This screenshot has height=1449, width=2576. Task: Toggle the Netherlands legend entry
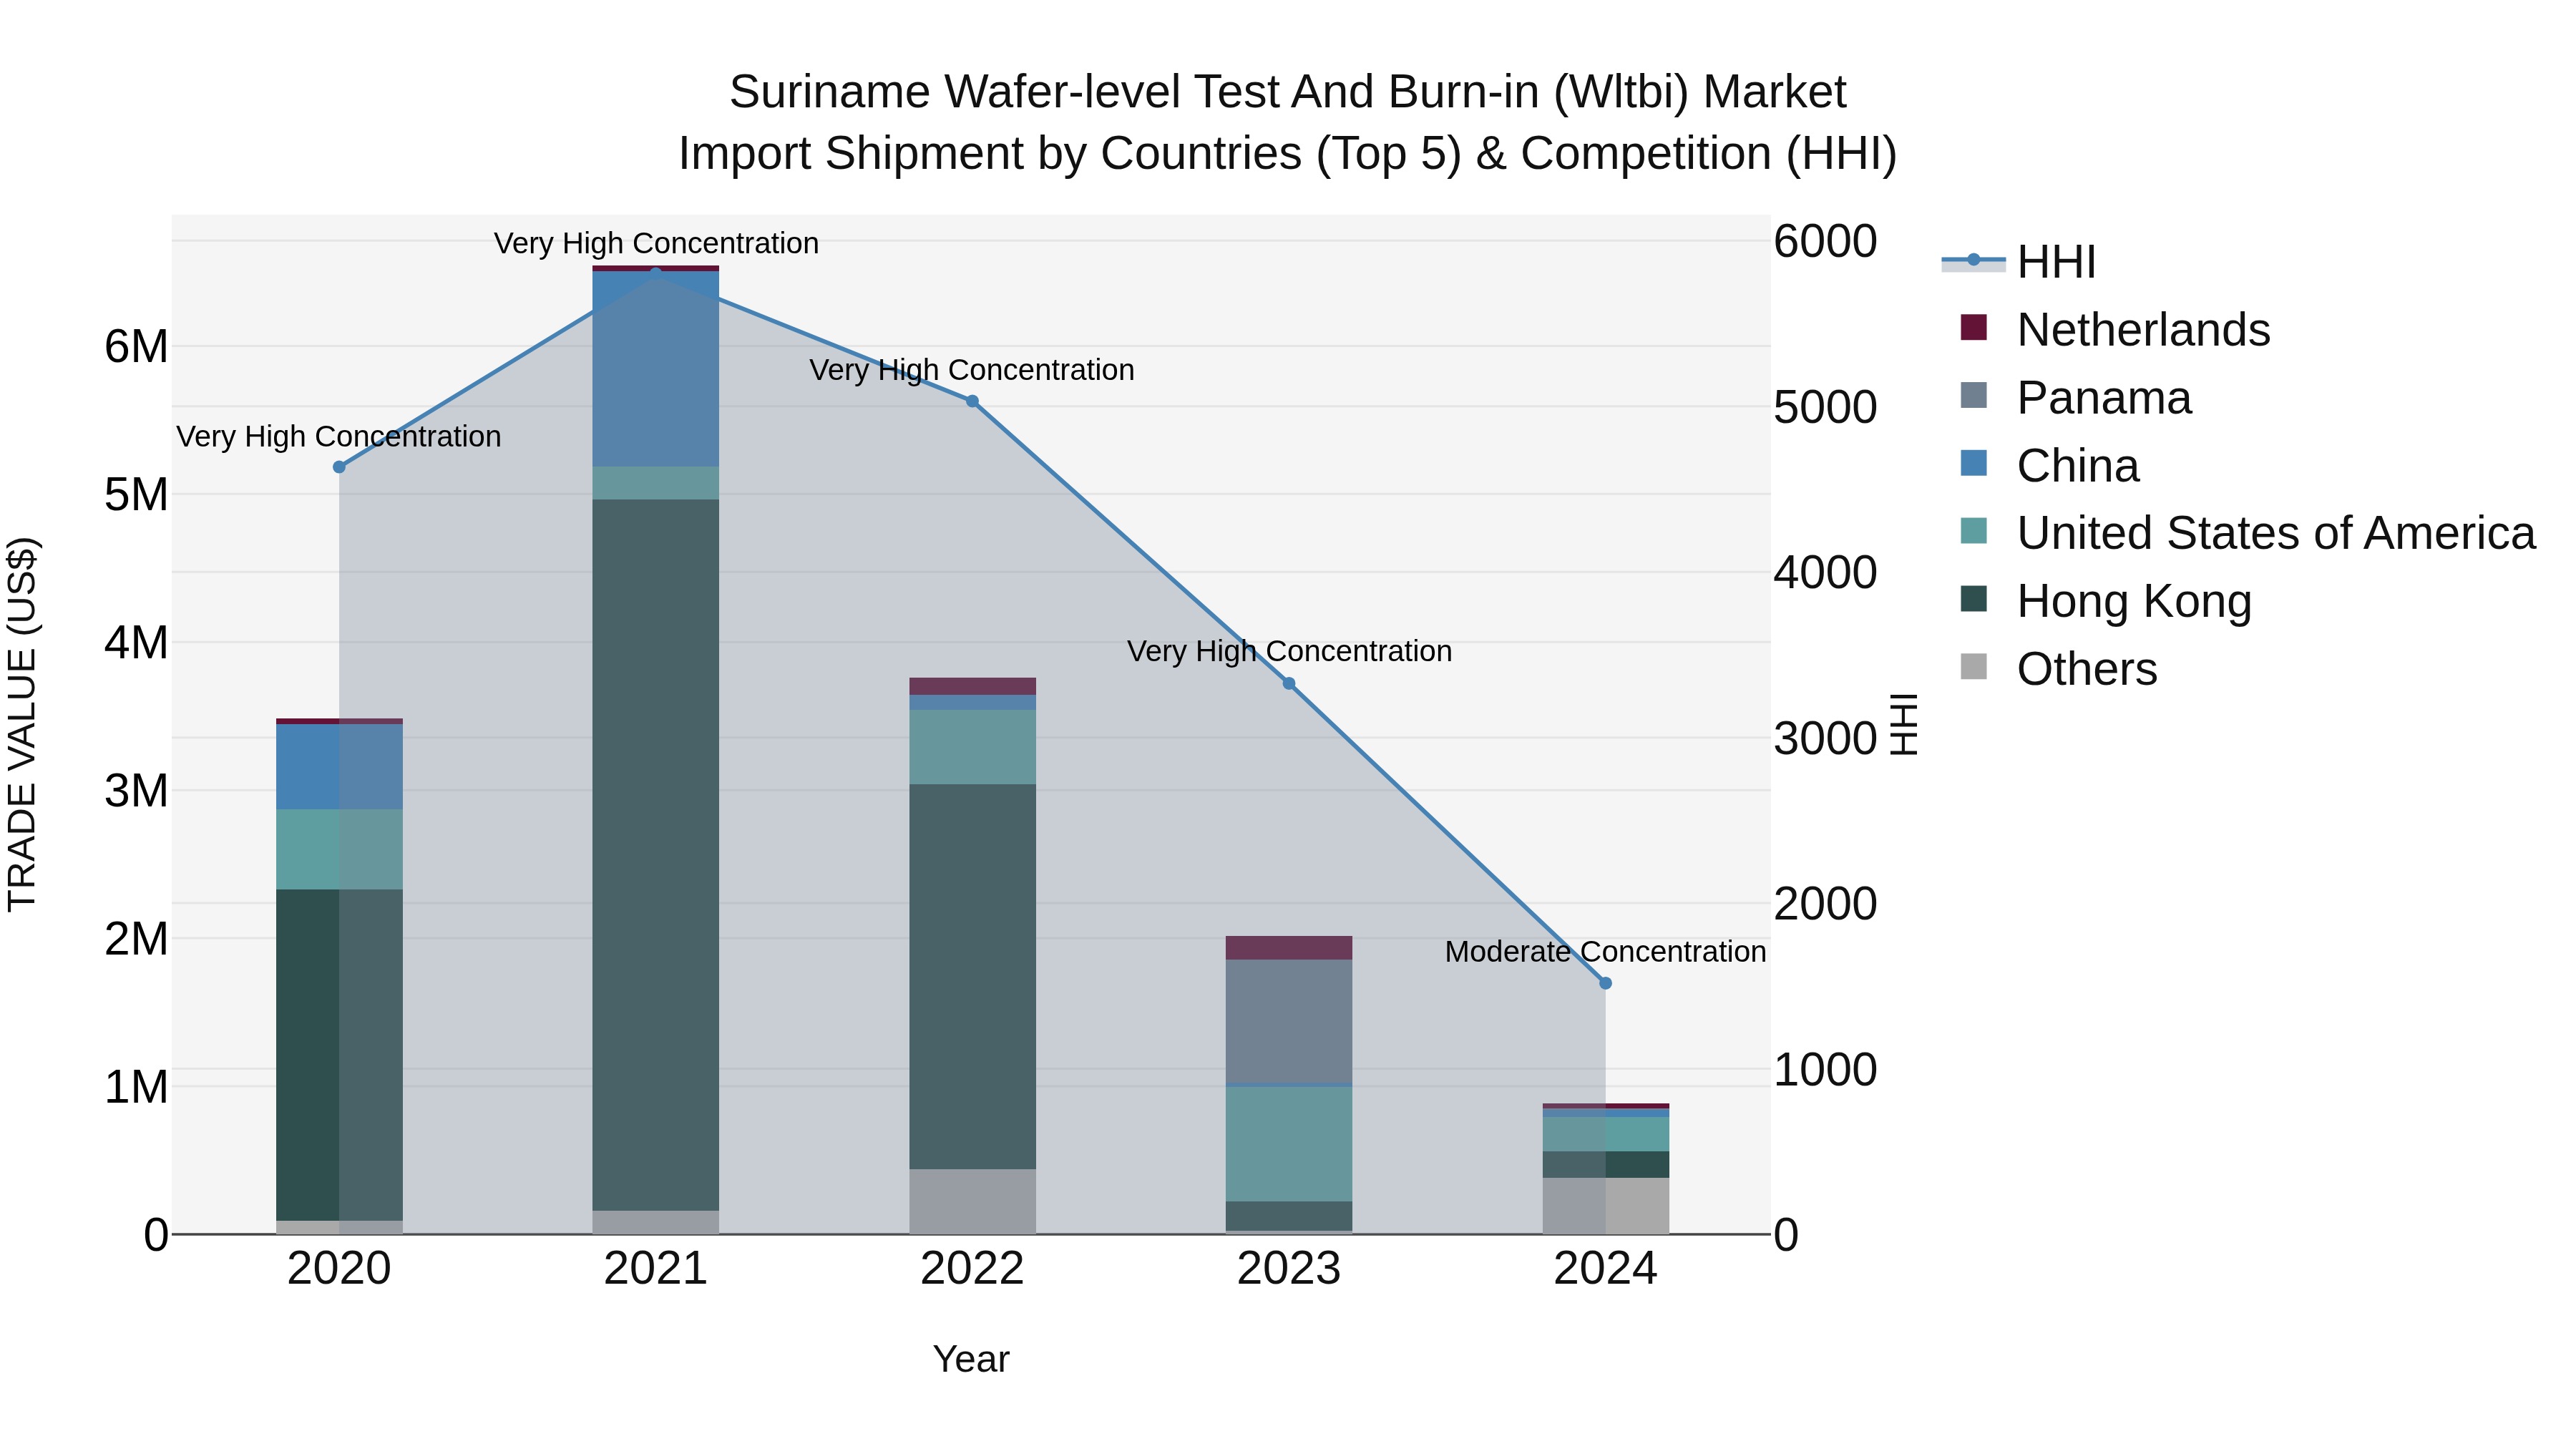point(2115,329)
